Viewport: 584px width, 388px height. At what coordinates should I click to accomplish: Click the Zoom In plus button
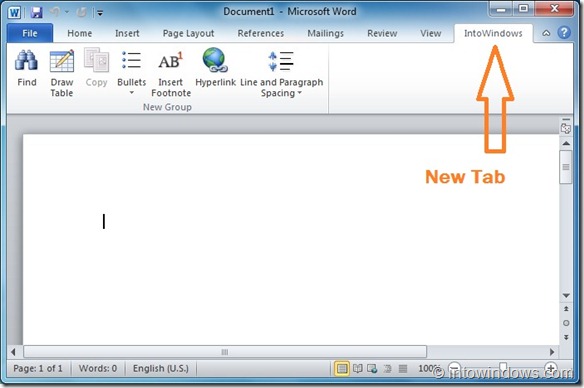(x=550, y=369)
